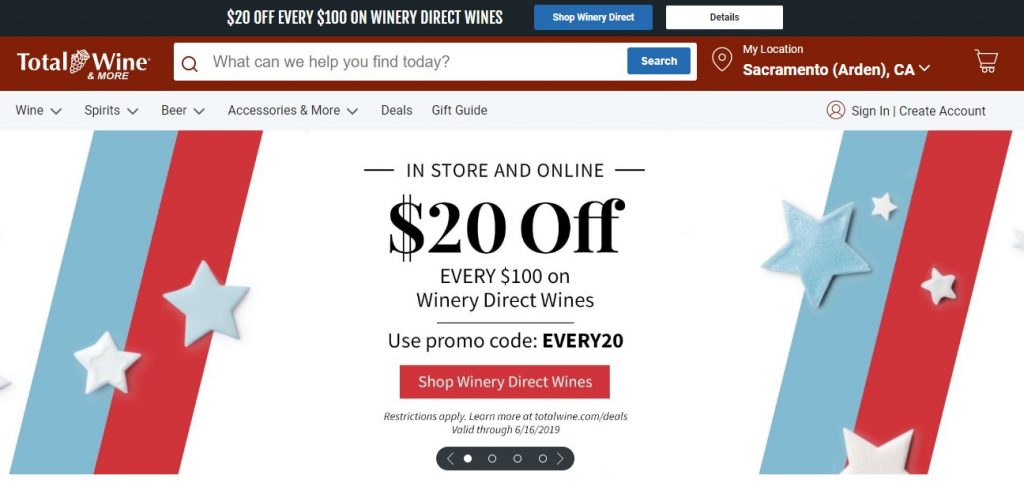The width and height of the screenshot is (1024, 487).
Task: Expand the Accessories & More menu
Action: tap(293, 110)
